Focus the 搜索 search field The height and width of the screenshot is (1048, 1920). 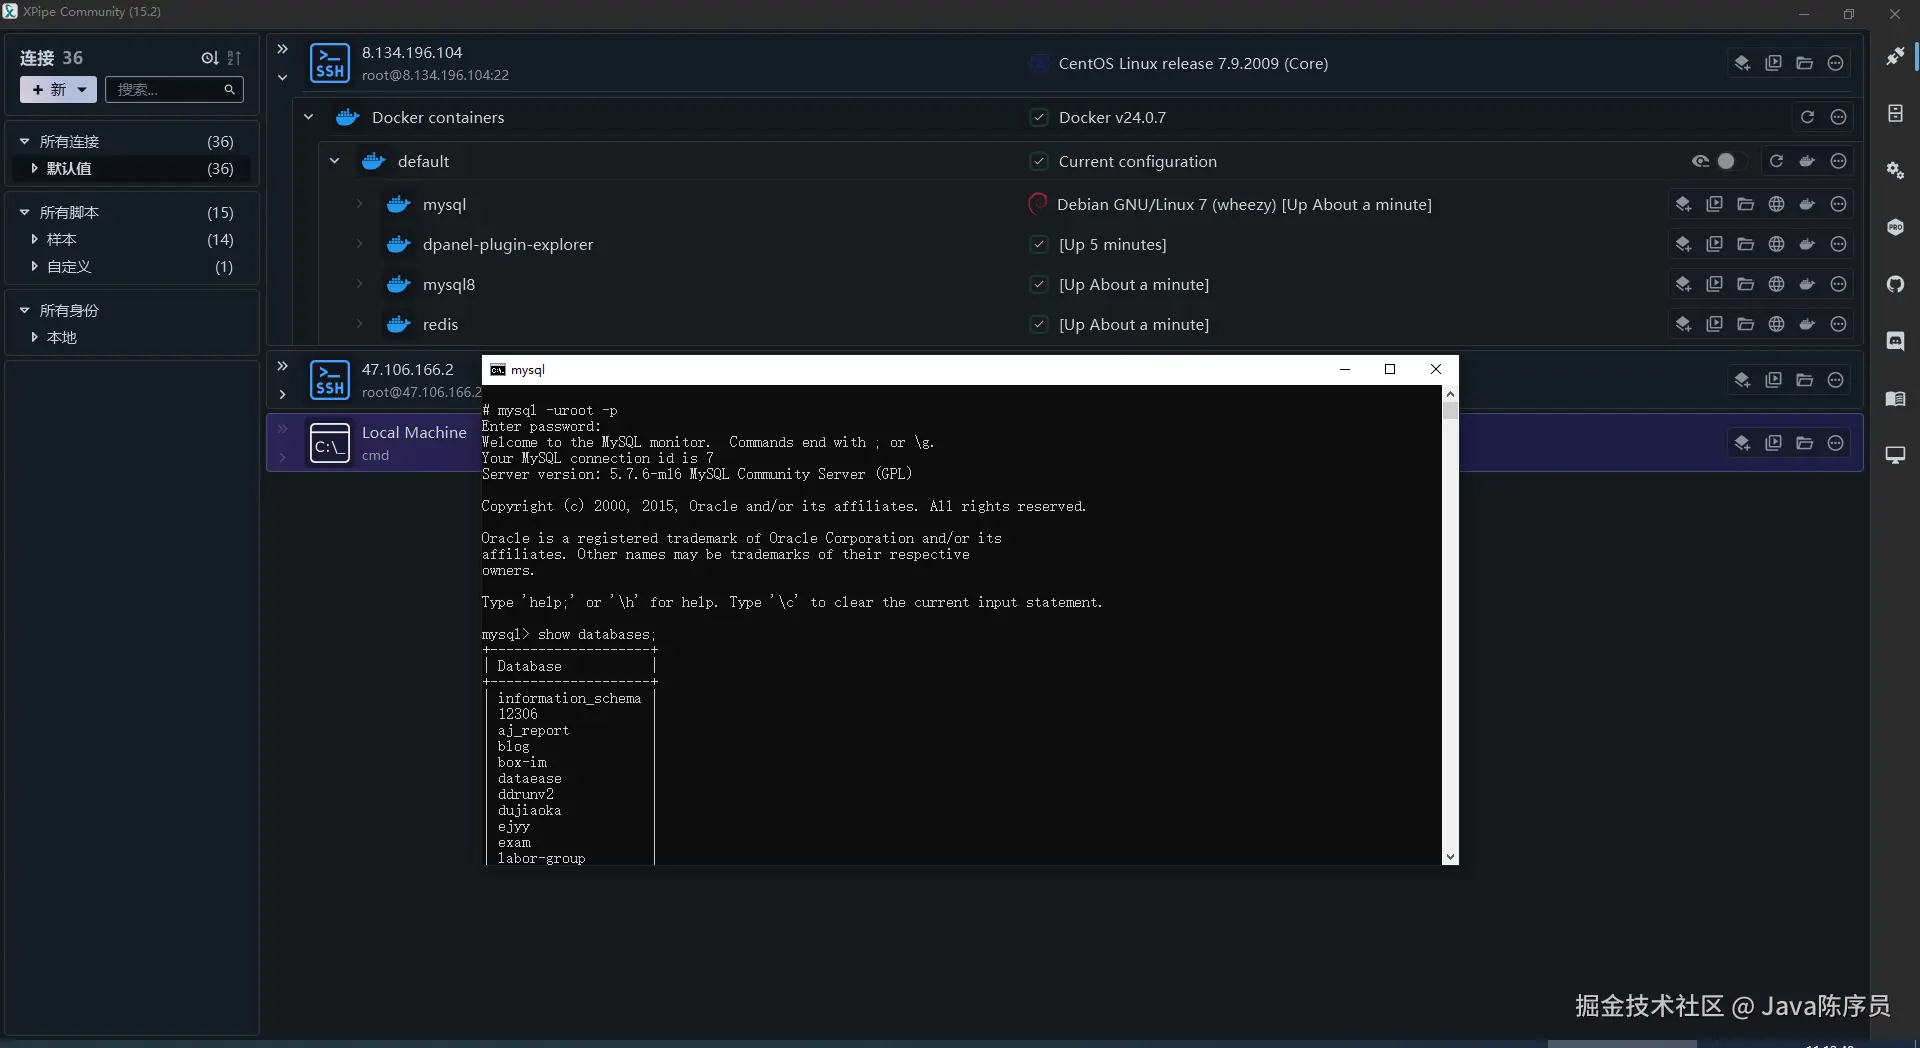coord(174,90)
